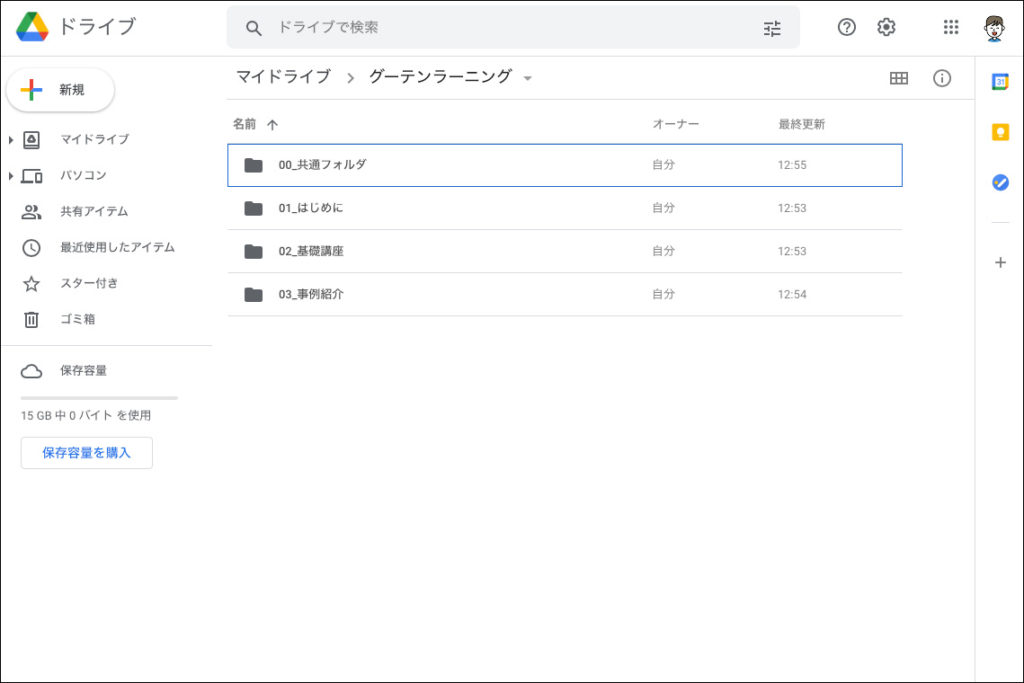Click 保存容量を購入 button
The height and width of the screenshot is (683, 1024).
[x=87, y=453]
